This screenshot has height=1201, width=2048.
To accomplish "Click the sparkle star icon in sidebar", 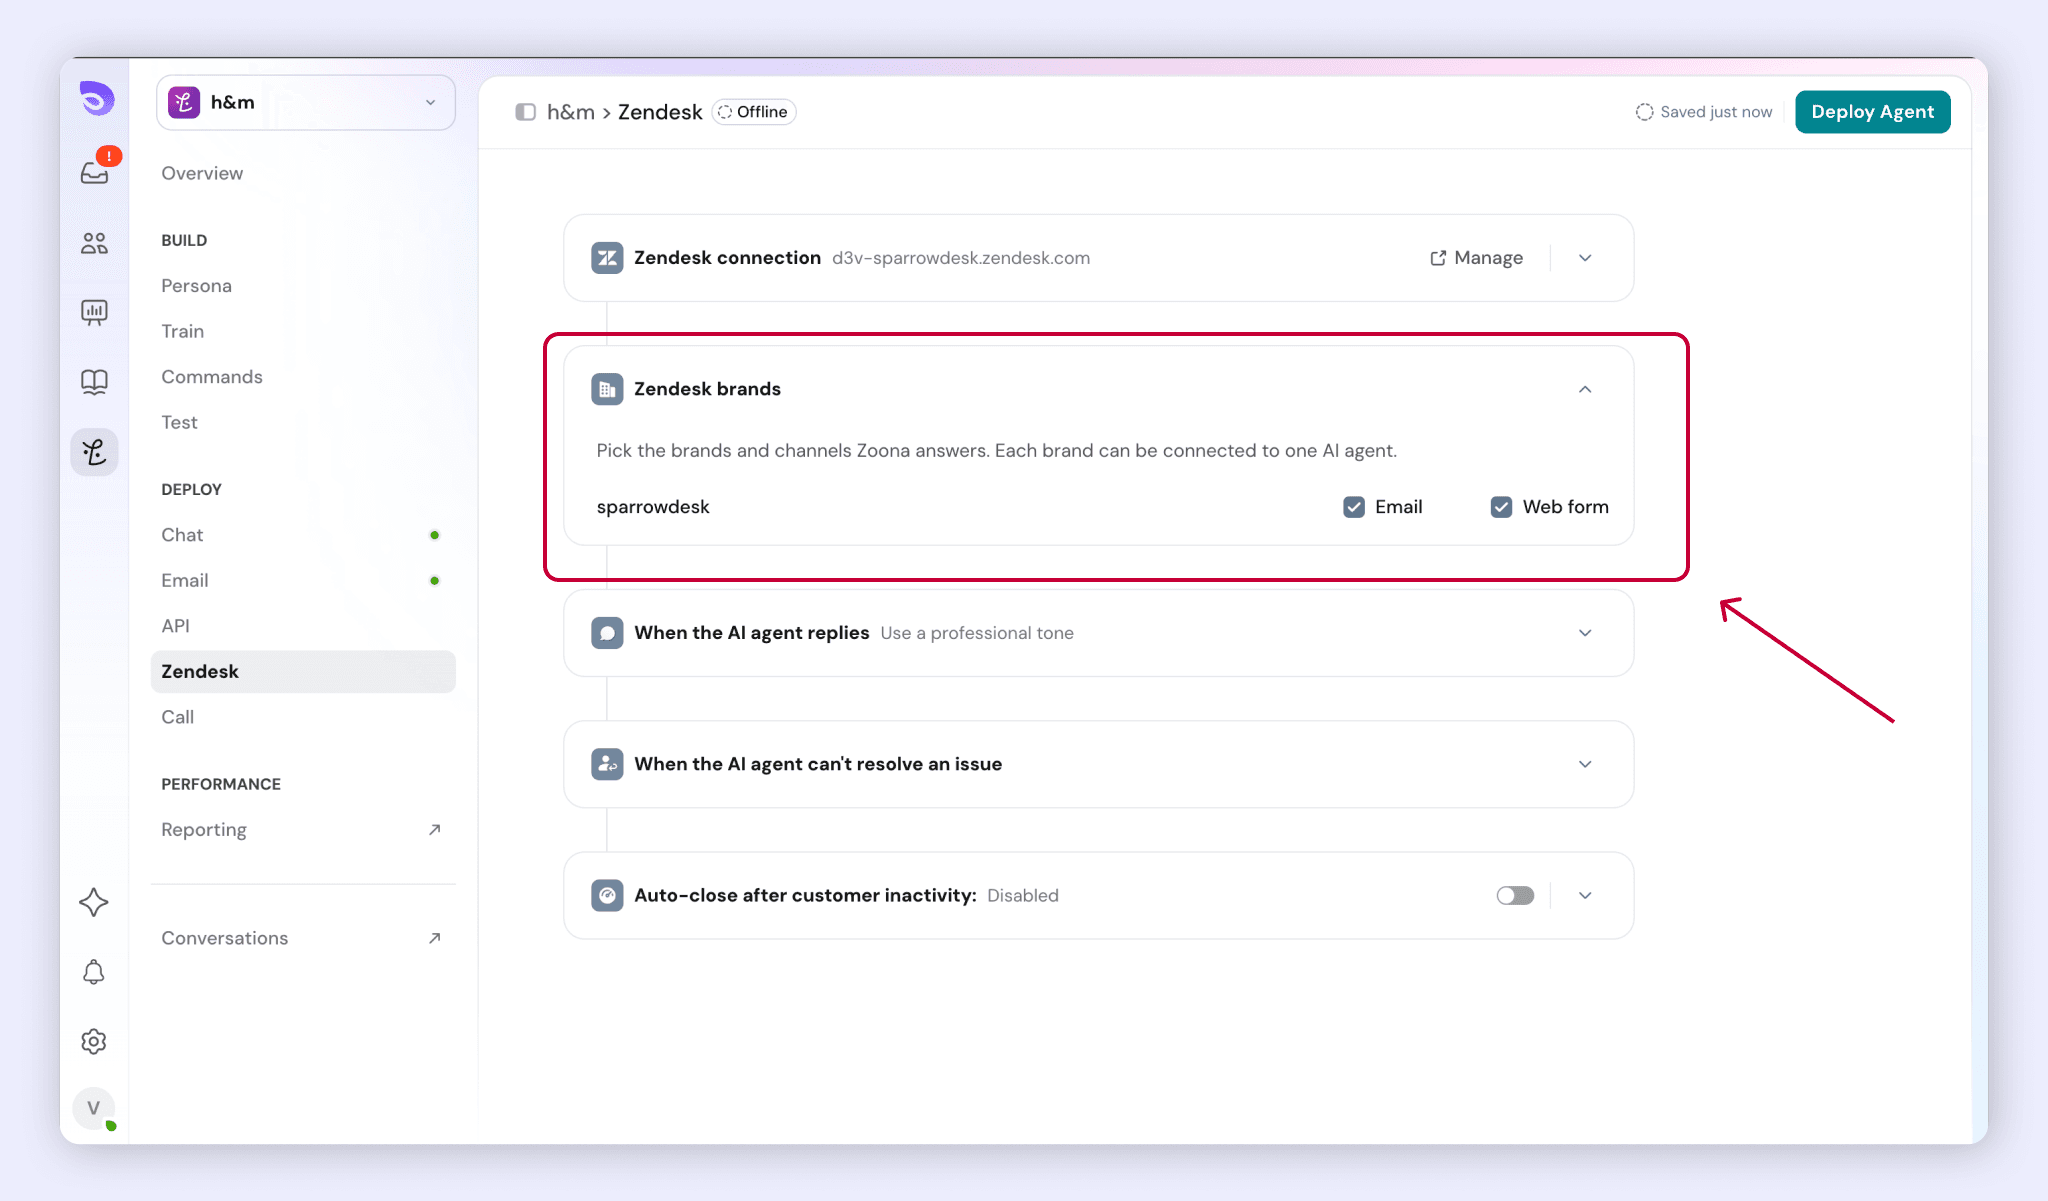I will click(94, 902).
